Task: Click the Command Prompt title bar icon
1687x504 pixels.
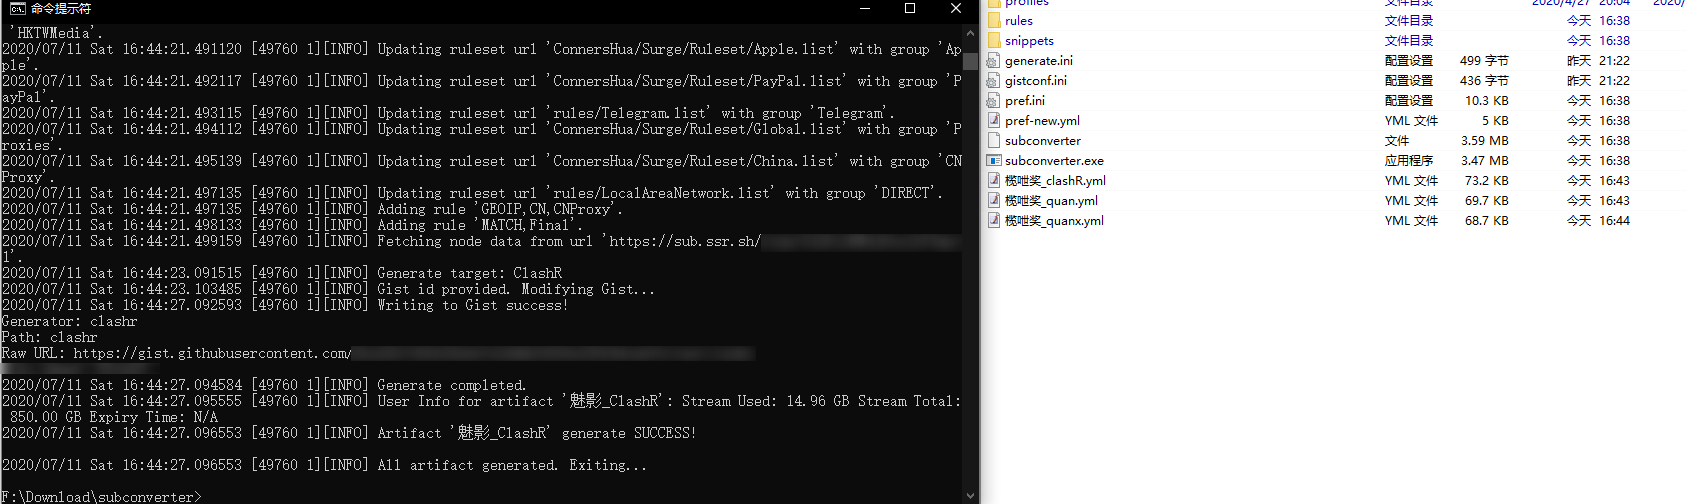Action: pyautogui.click(x=17, y=8)
